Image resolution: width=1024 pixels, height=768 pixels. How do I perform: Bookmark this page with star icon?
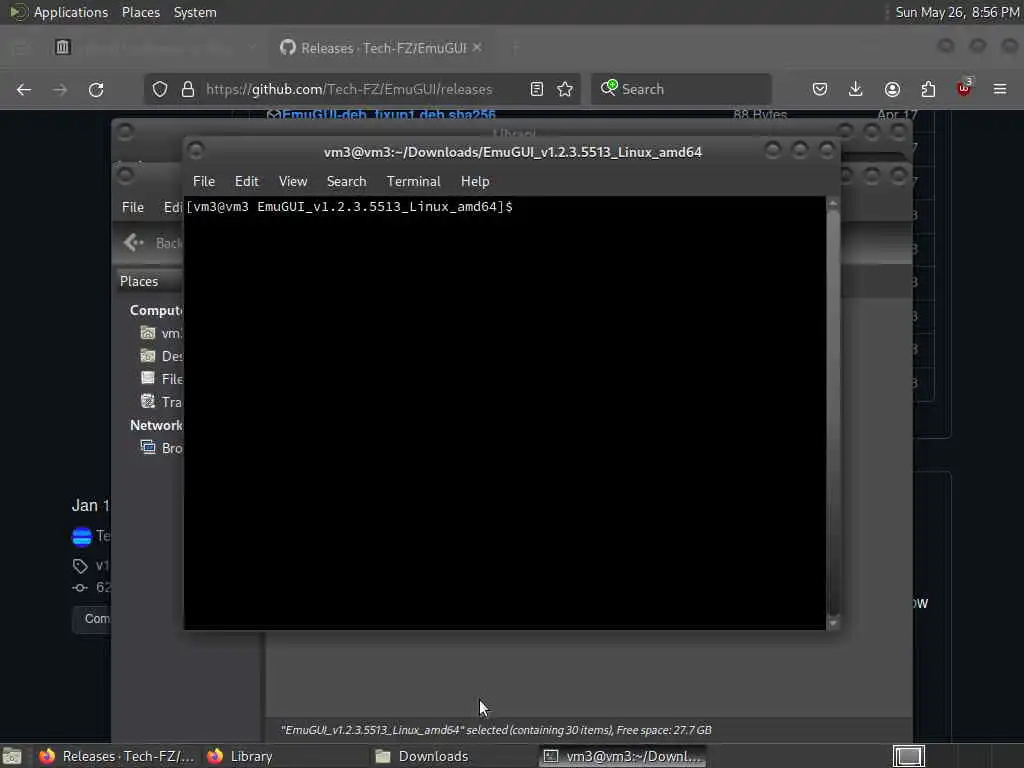click(565, 89)
